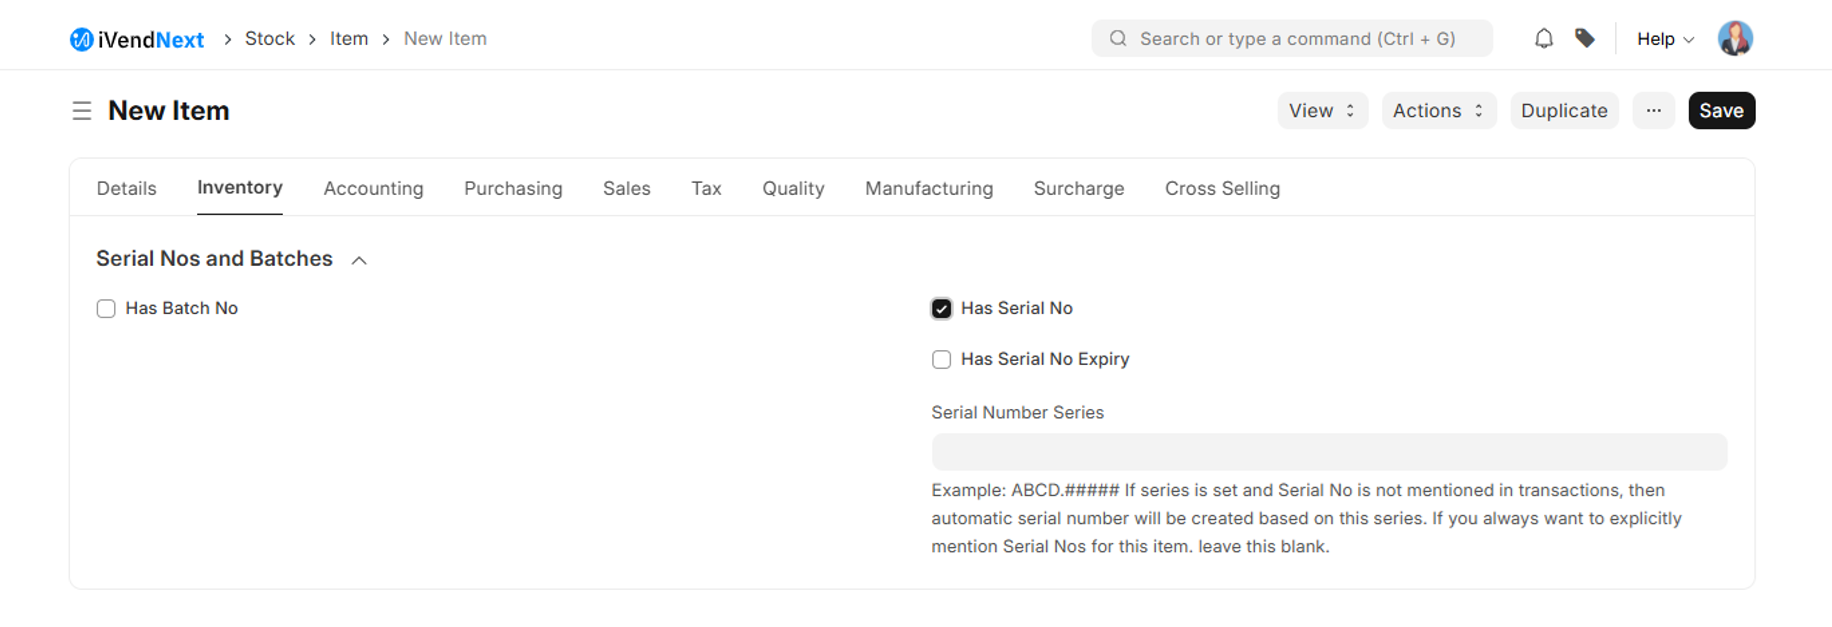Viewport: 1832px width, 627px height.
Task: Go to the Manufacturing tab
Action: click(x=928, y=189)
